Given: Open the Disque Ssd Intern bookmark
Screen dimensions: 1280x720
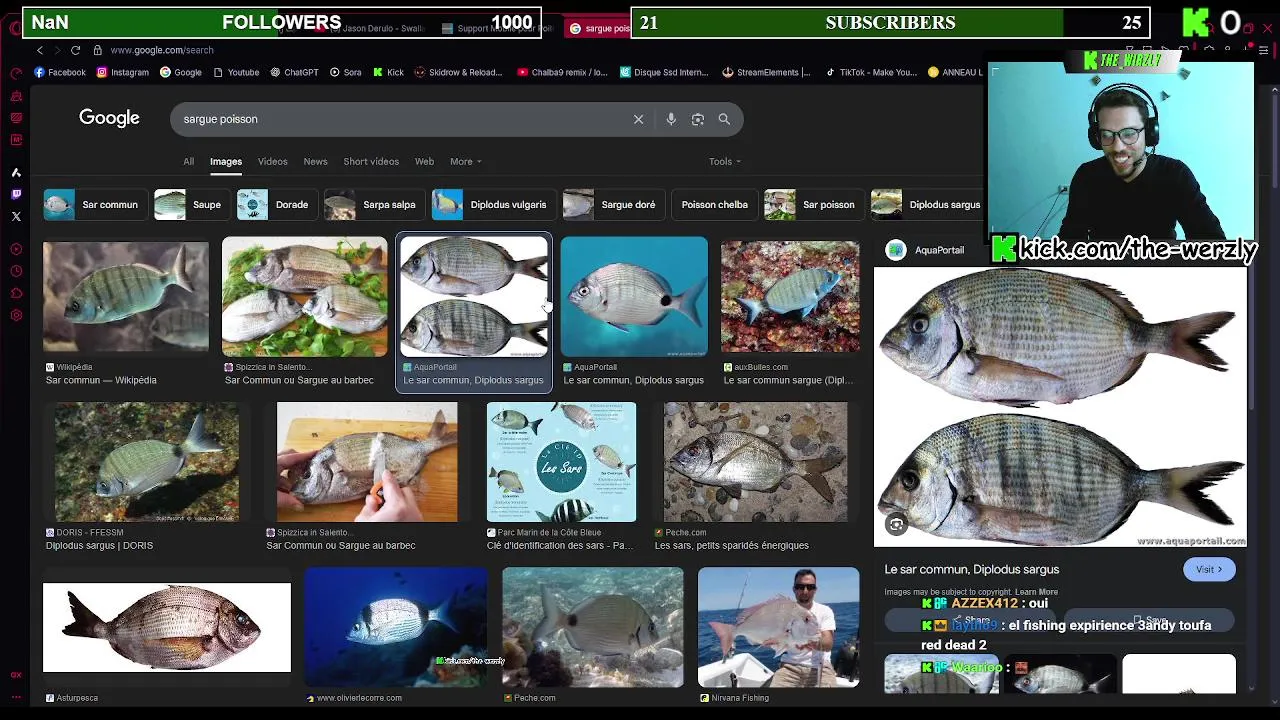Looking at the screenshot, I should (664, 72).
